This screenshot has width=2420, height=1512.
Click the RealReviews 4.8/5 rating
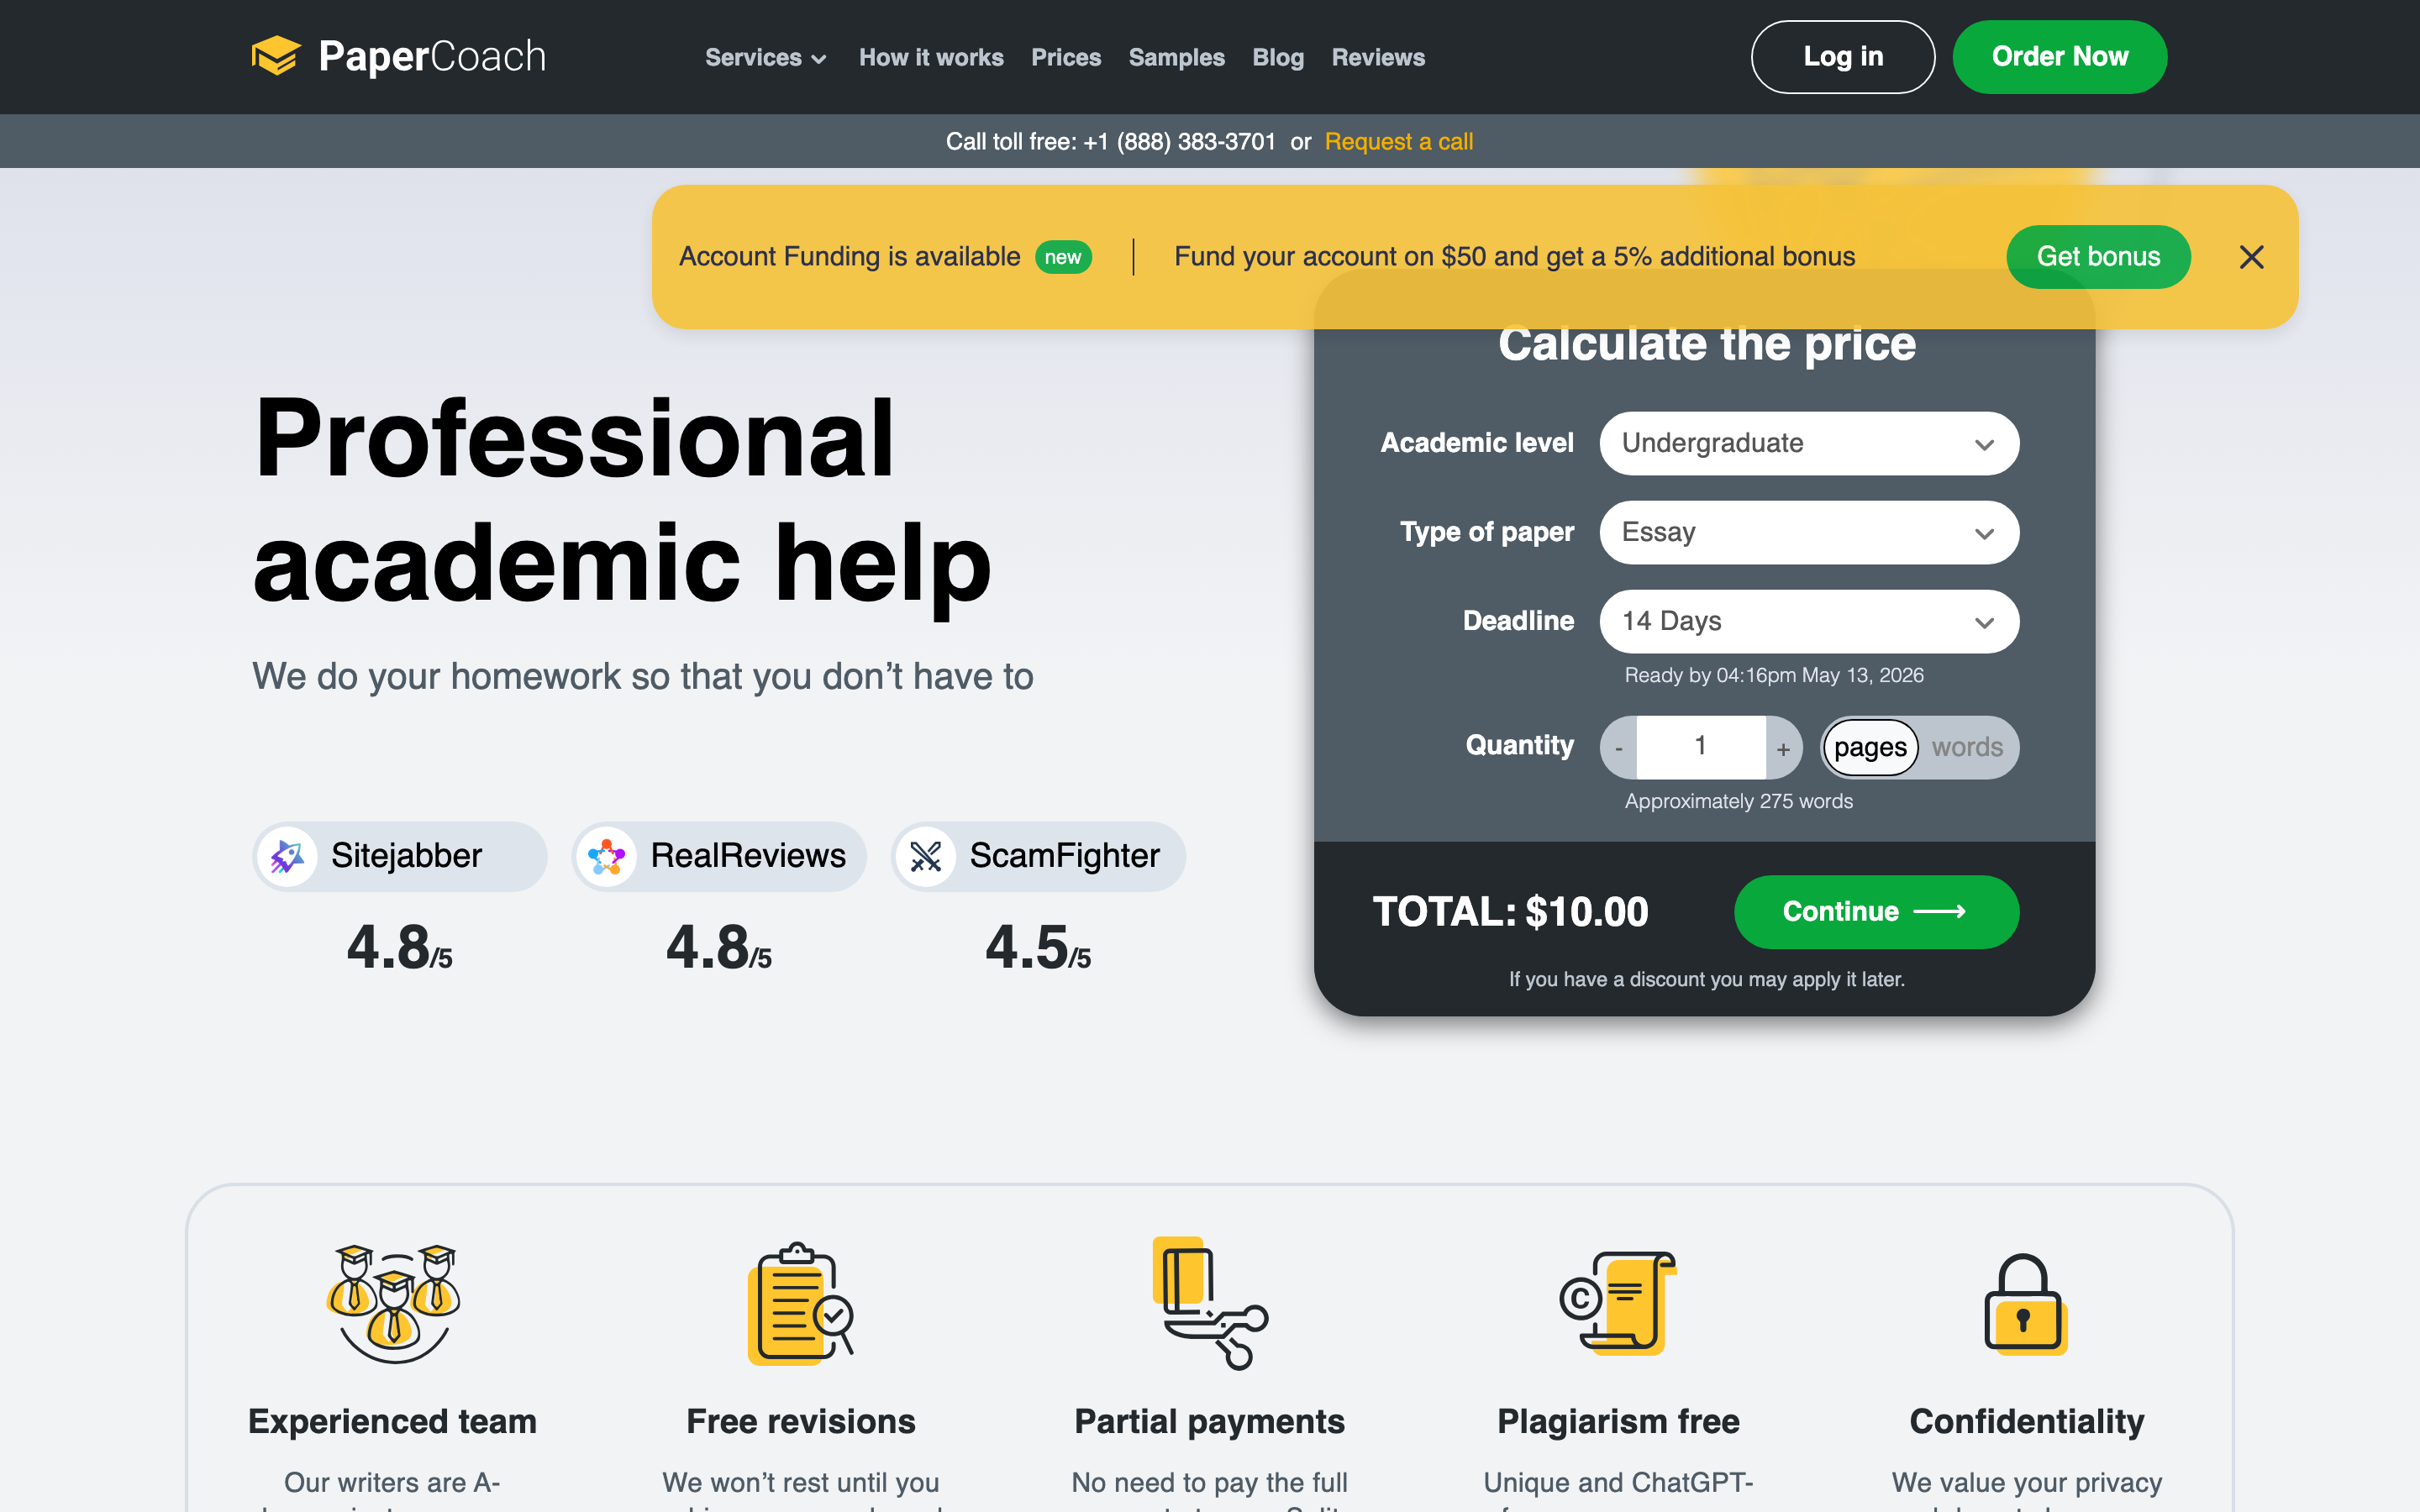718,947
